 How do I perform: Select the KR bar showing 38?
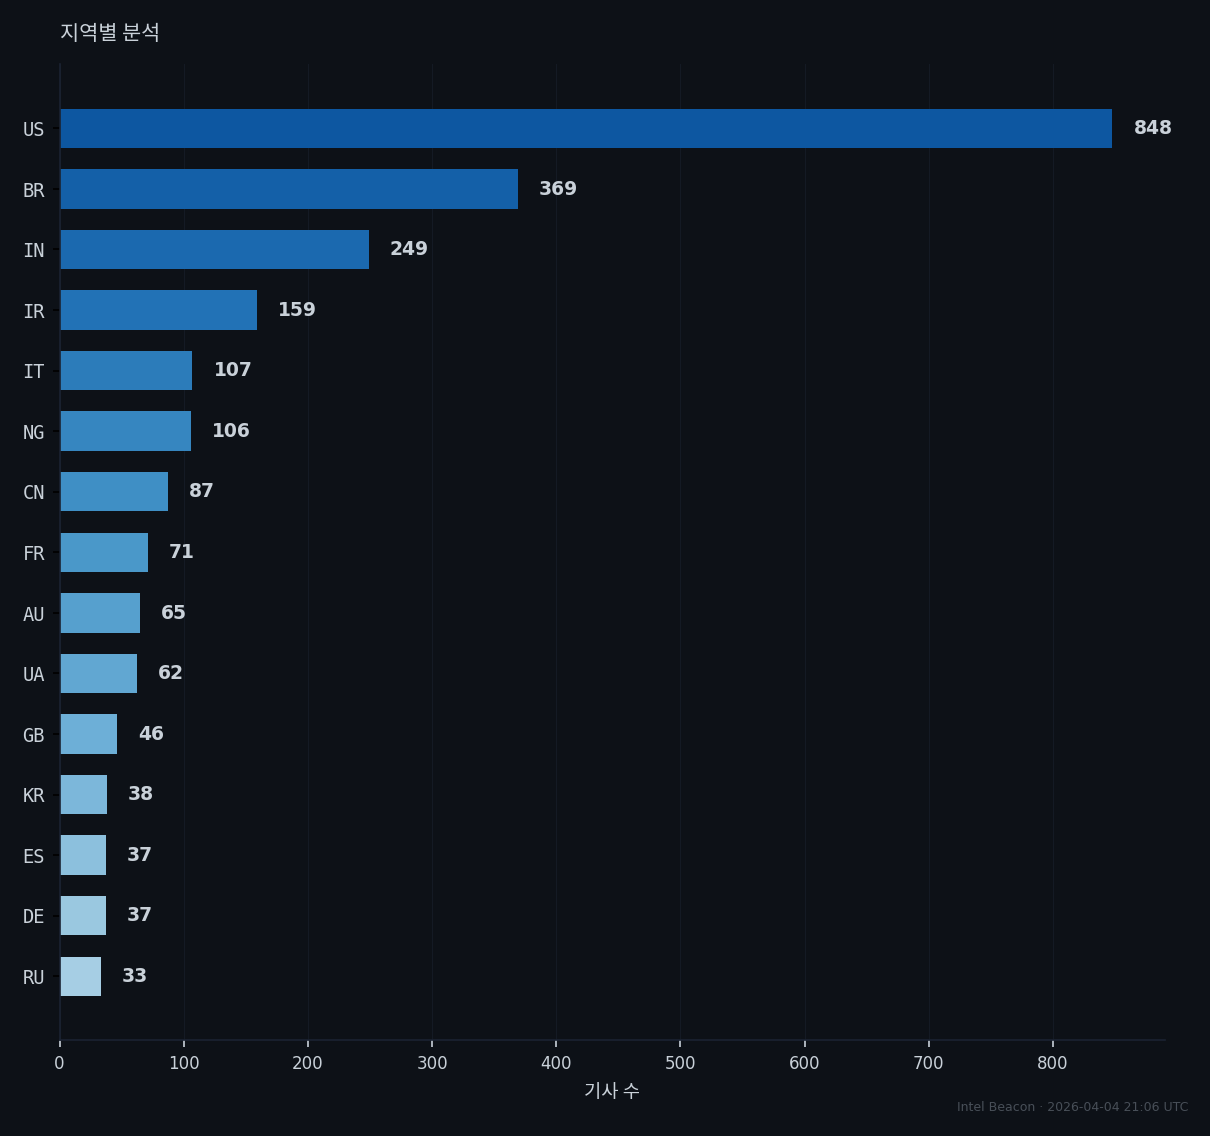pyautogui.click(x=83, y=795)
